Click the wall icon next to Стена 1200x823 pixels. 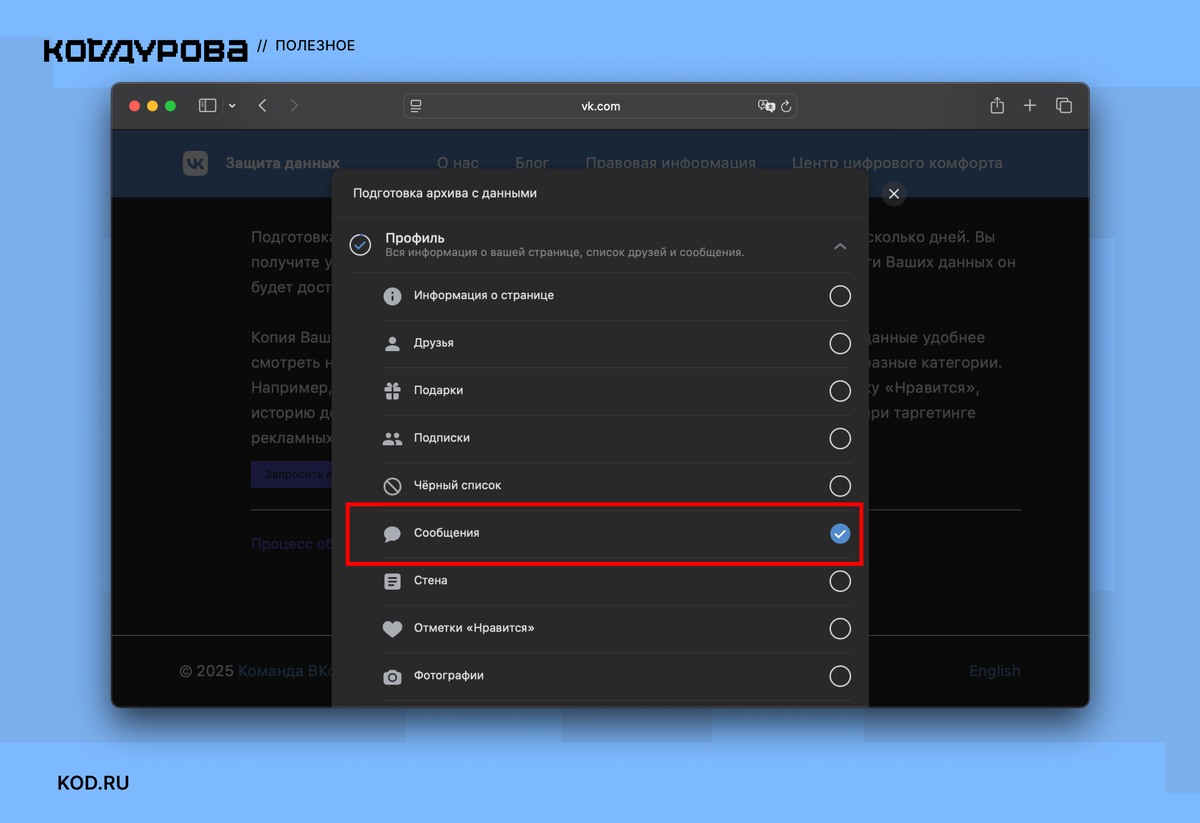point(392,581)
